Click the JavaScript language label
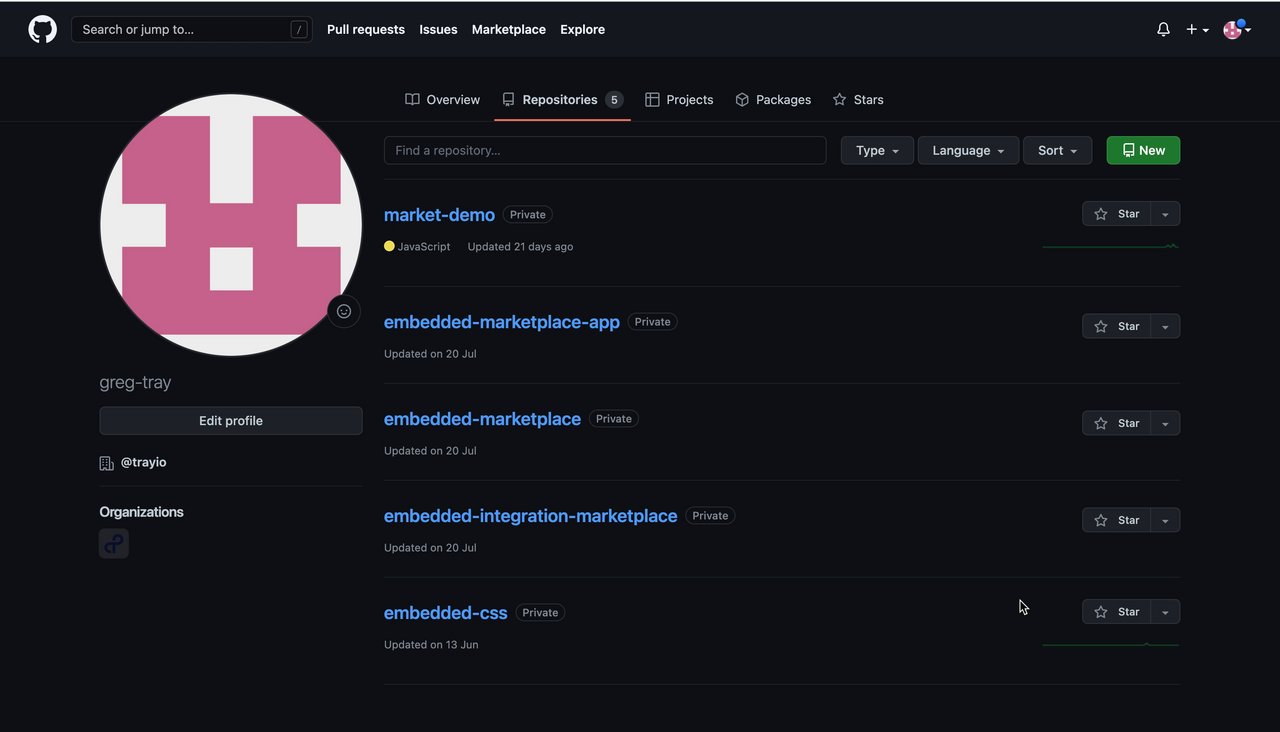Screen dimensions: 1280x732 (x=424, y=247)
